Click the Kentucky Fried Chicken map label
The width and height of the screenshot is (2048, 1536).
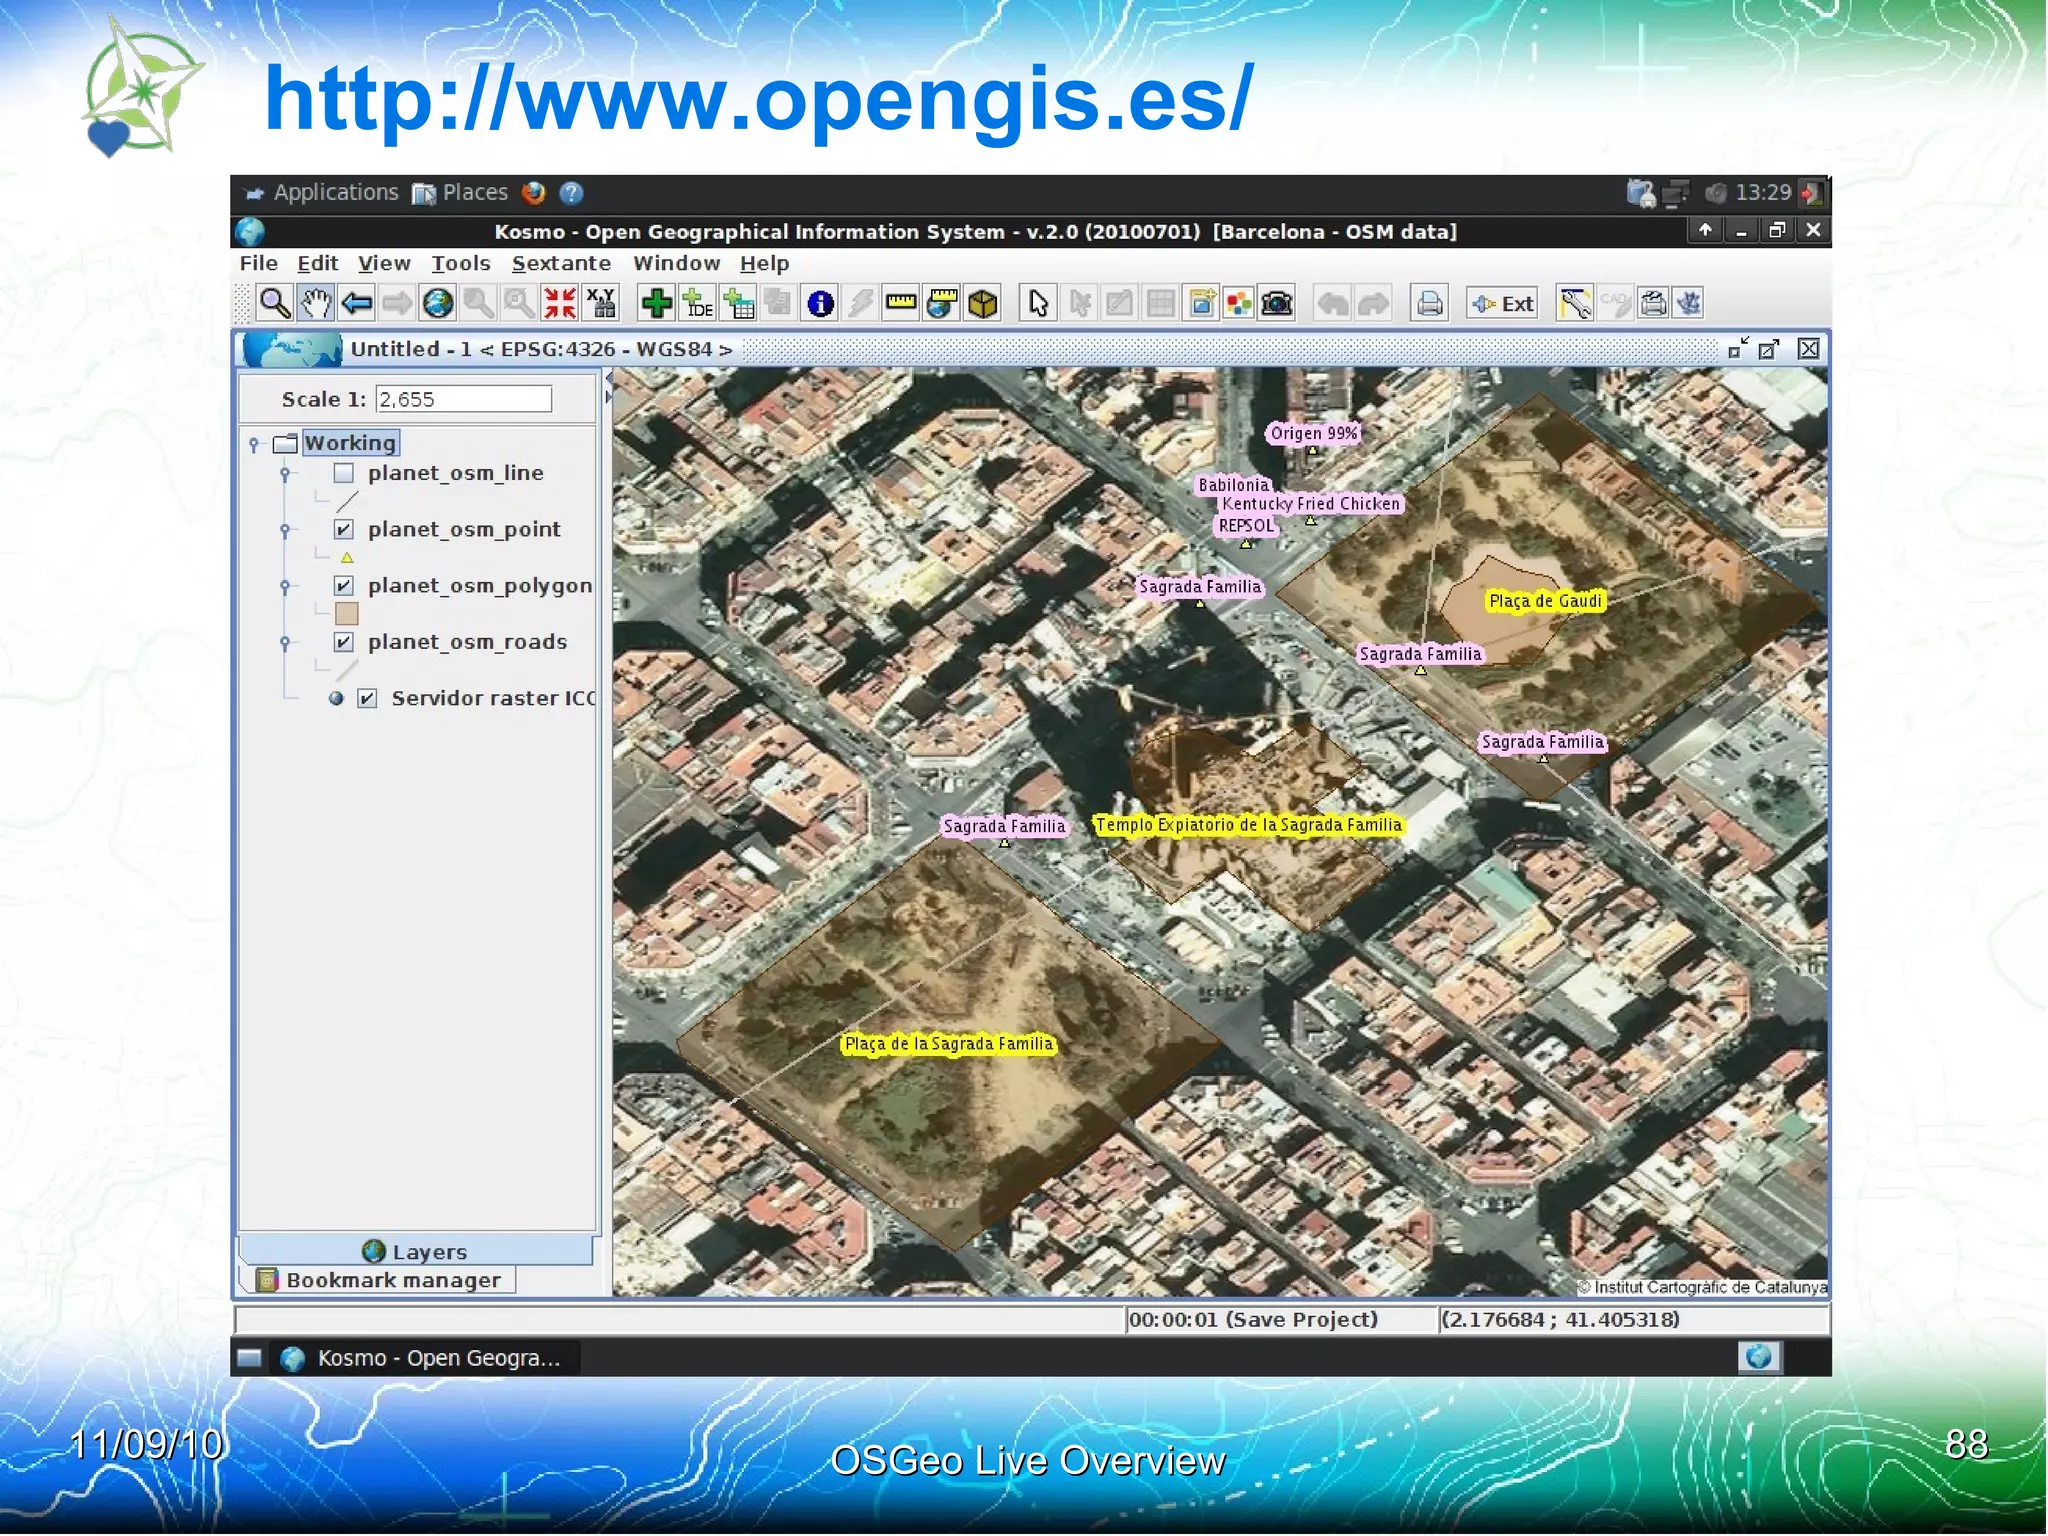(1311, 504)
